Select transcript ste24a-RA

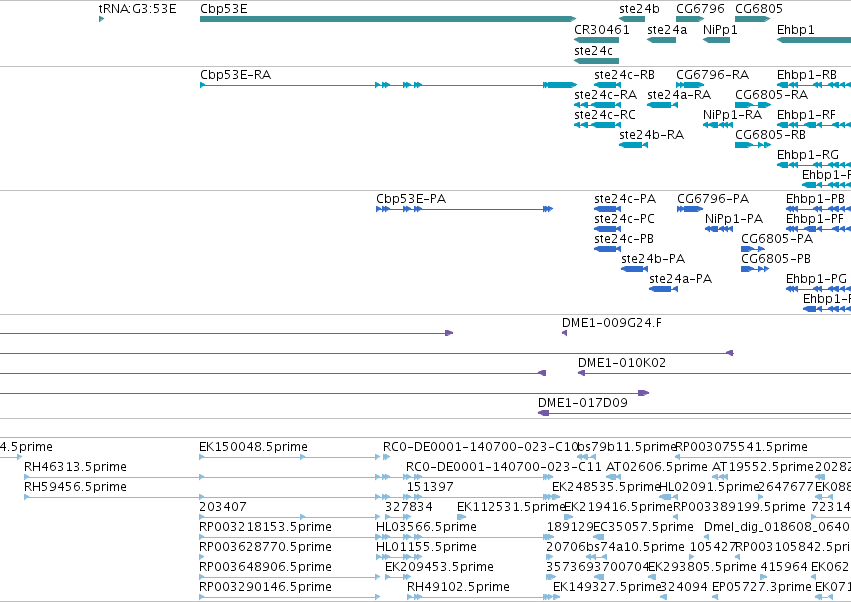pyautogui.click(x=662, y=105)
